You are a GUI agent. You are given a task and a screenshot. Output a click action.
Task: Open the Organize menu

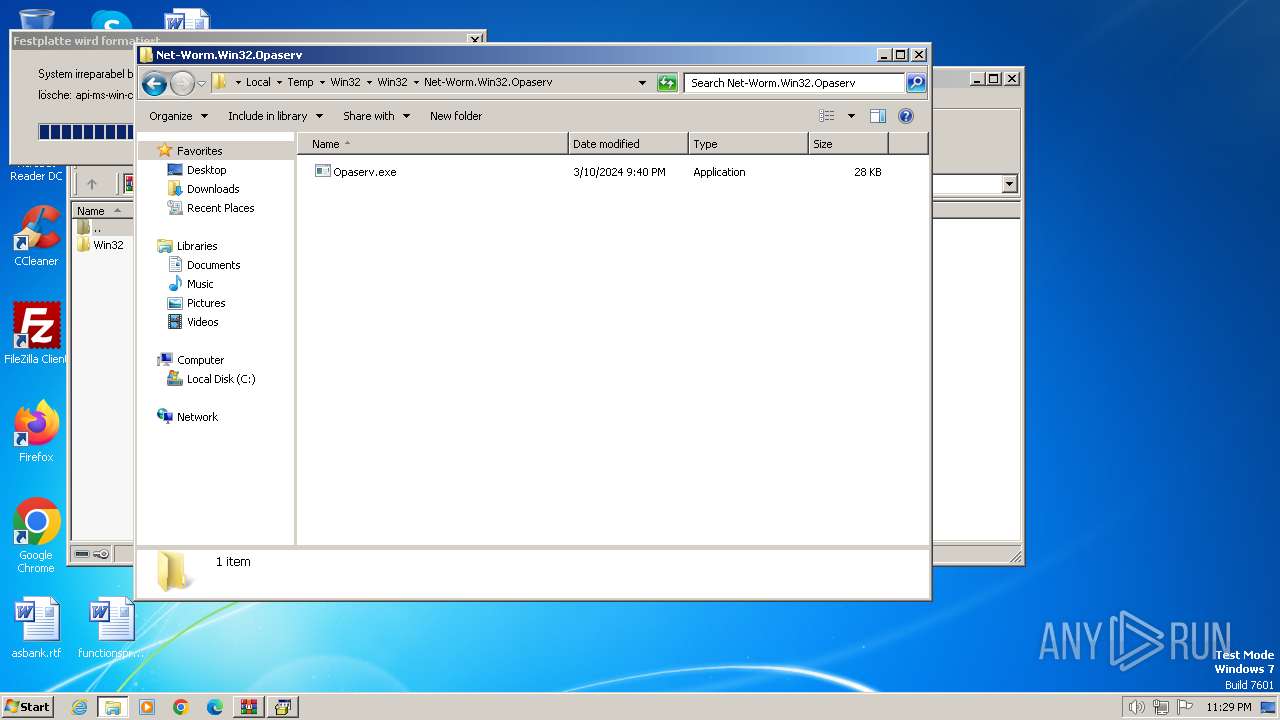(x=178, y=116)
